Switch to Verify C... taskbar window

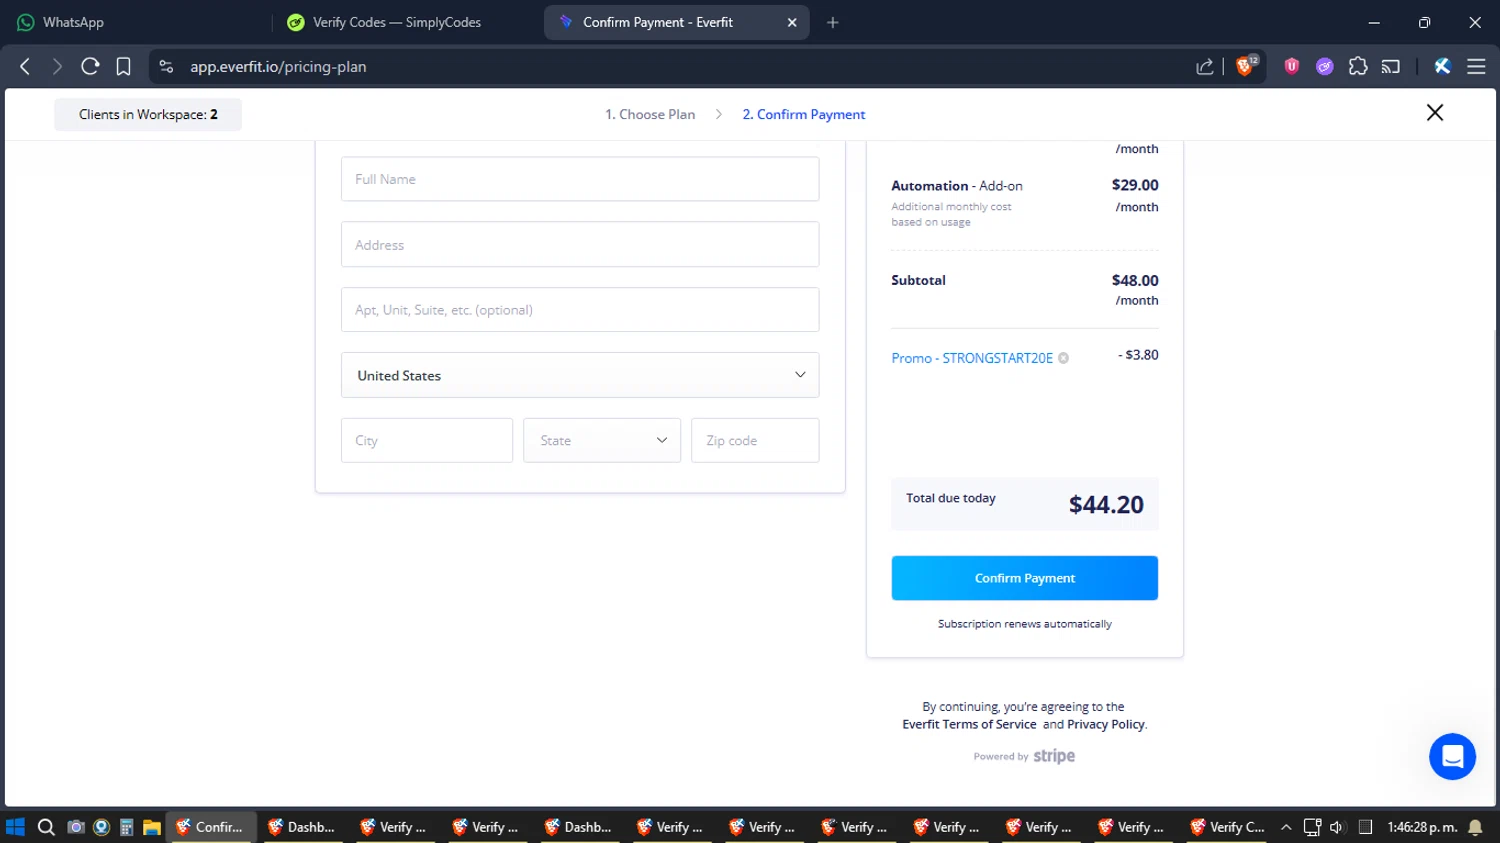click(1228, 827)
